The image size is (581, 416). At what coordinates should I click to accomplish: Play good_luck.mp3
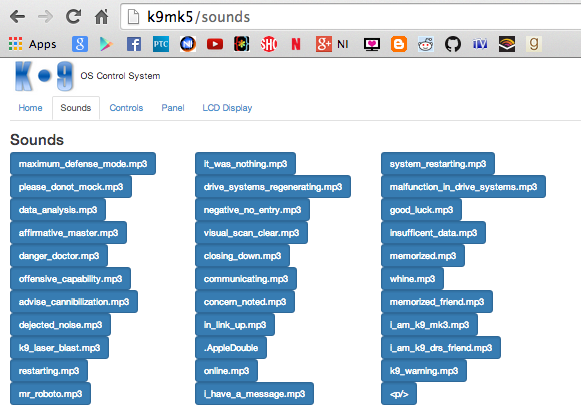421,209
